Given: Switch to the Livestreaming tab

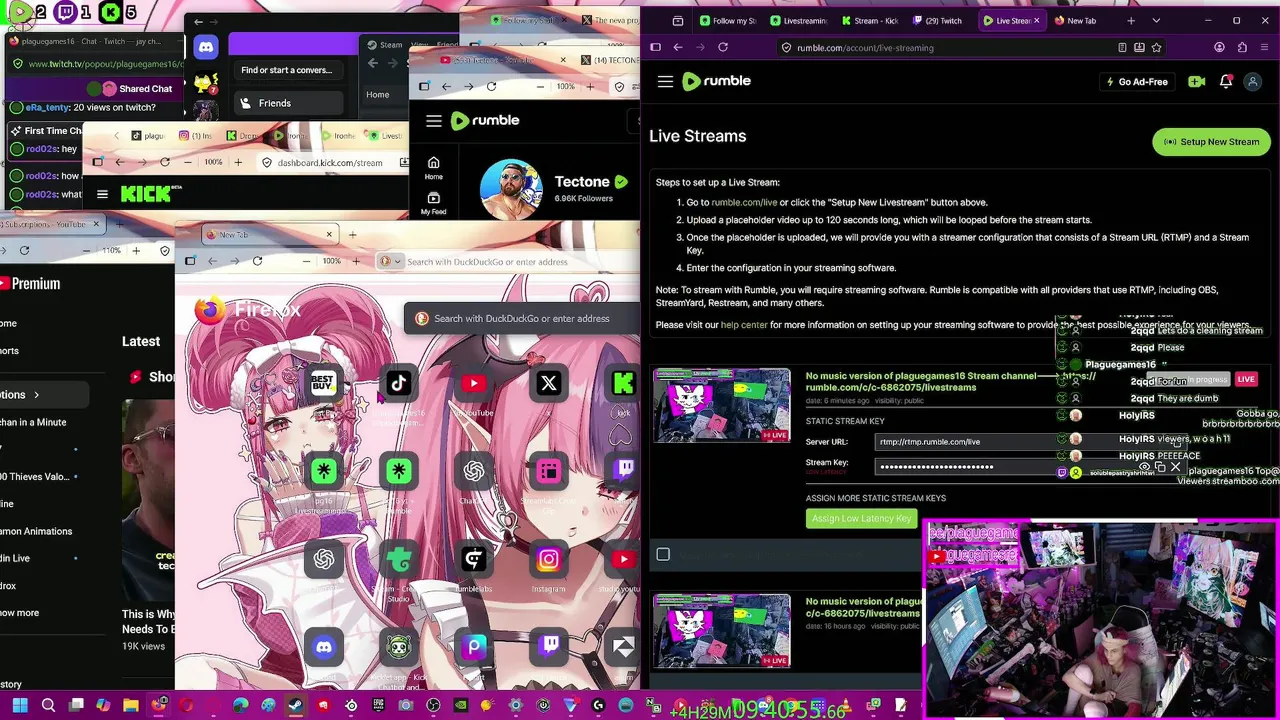Looking at the screenshot, I should pos(798,20).
